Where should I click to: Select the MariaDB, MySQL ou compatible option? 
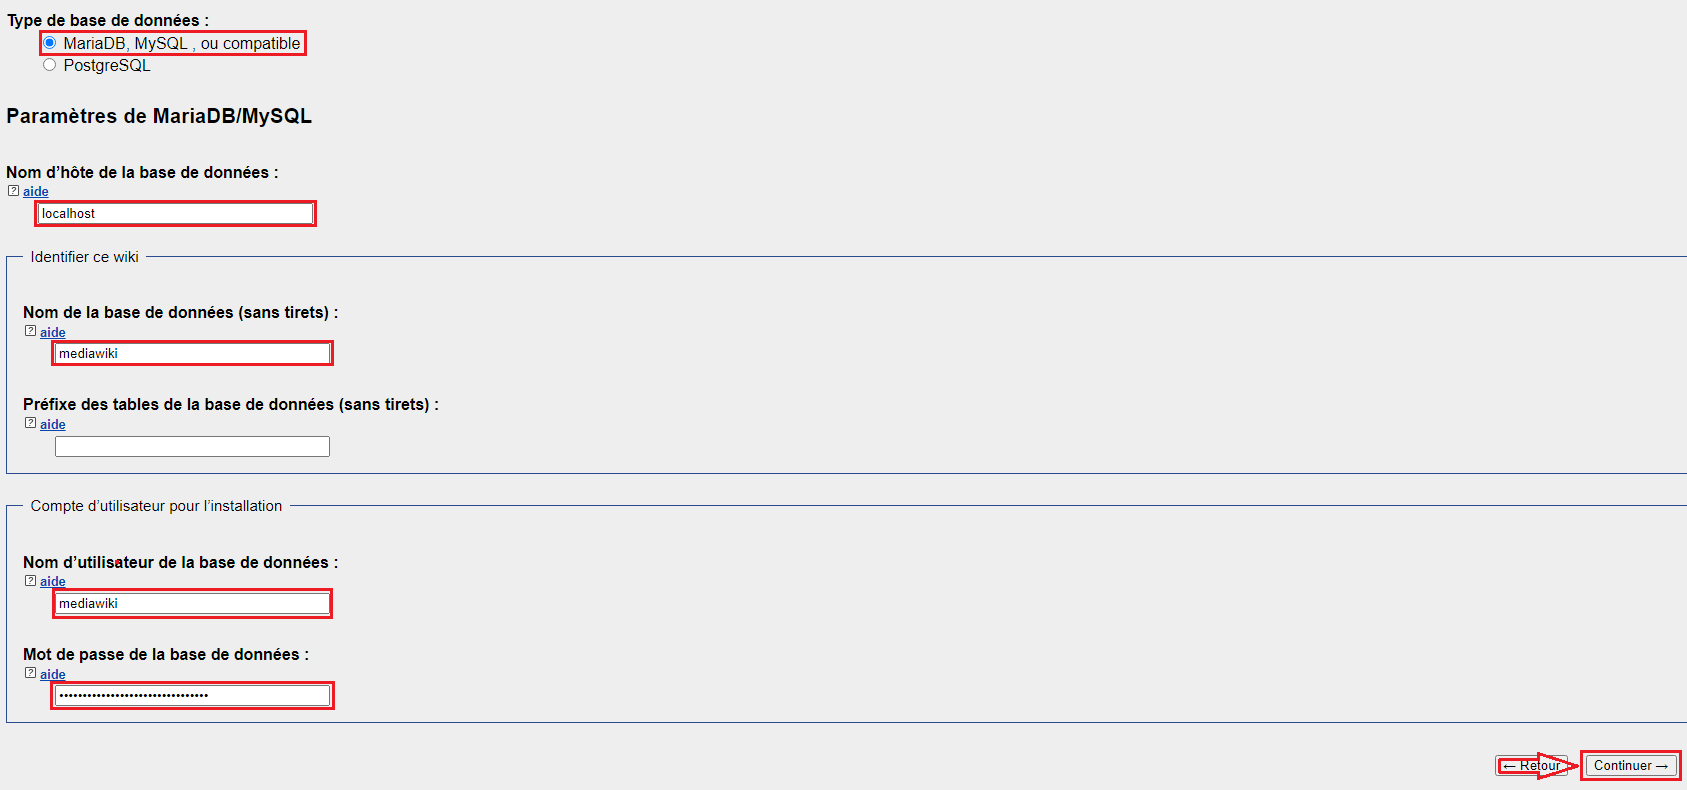point(49,42)
